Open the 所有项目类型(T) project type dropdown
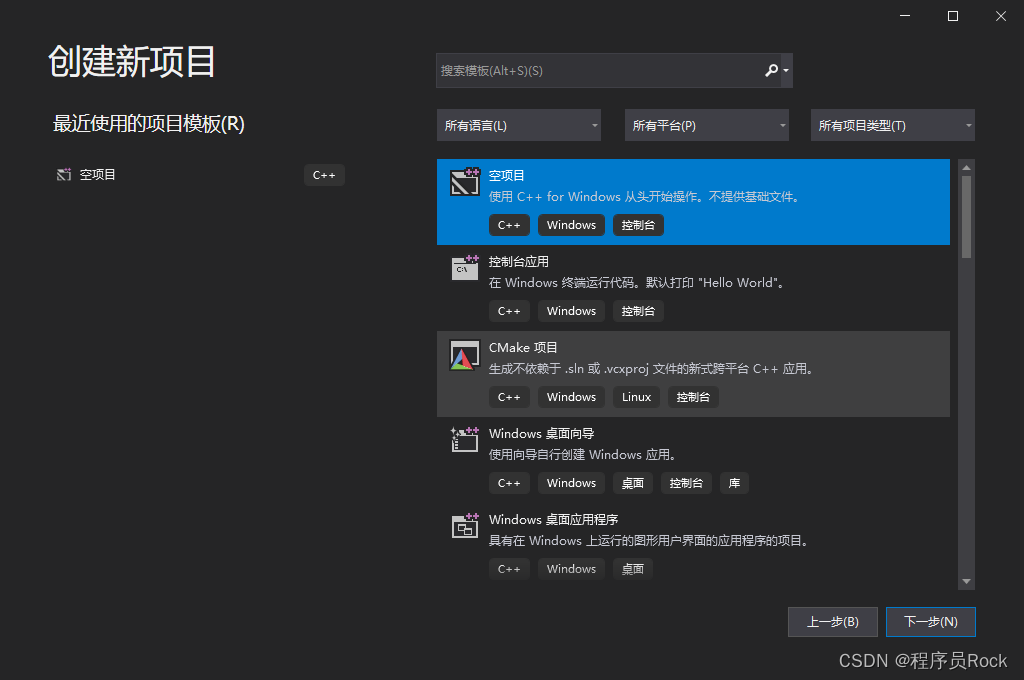 click(x=893, y=125)
